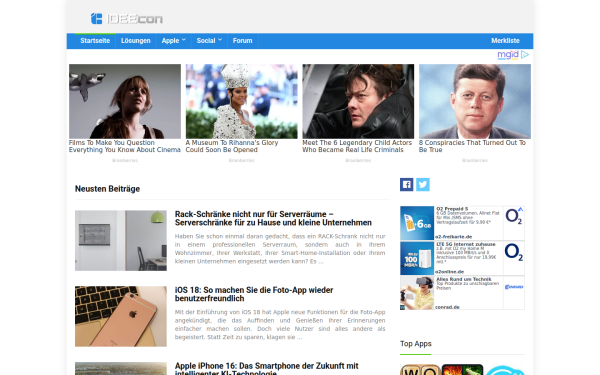Open the Twitter share icon
Viewport: 600px width, 375px height.
[x=423, y=184]
